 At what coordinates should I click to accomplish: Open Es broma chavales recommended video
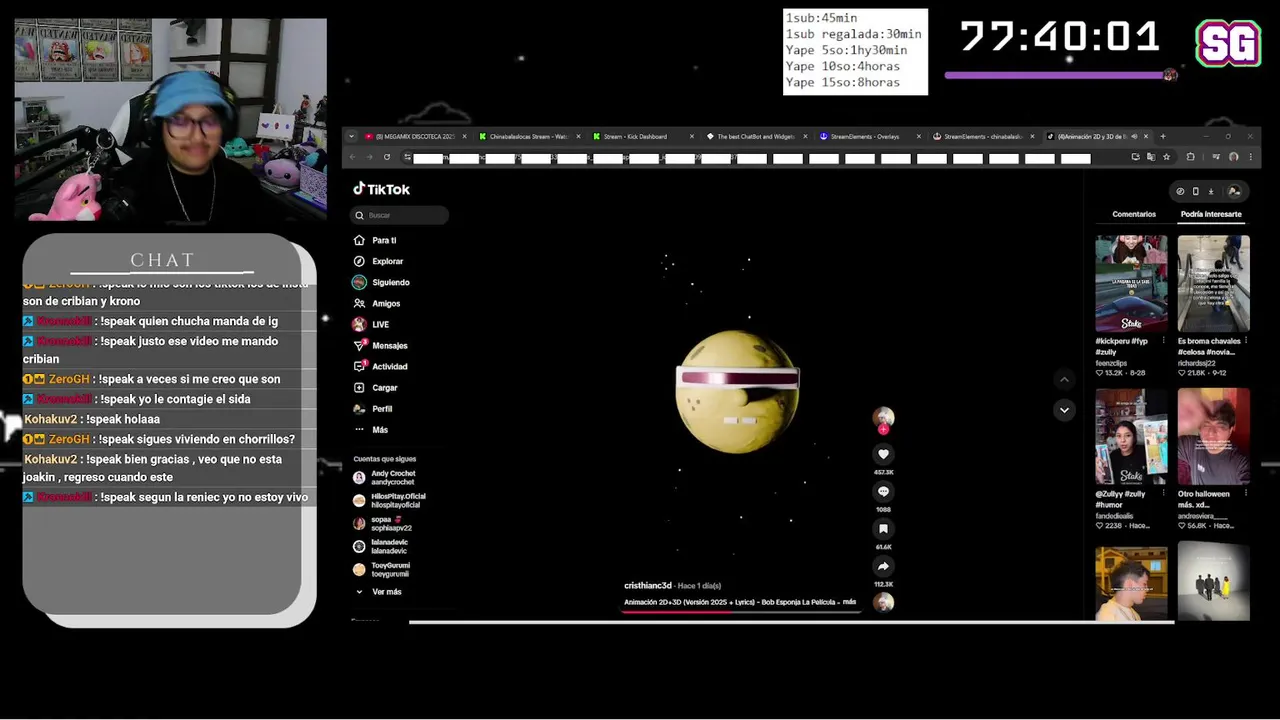[x=1213, y=284]
